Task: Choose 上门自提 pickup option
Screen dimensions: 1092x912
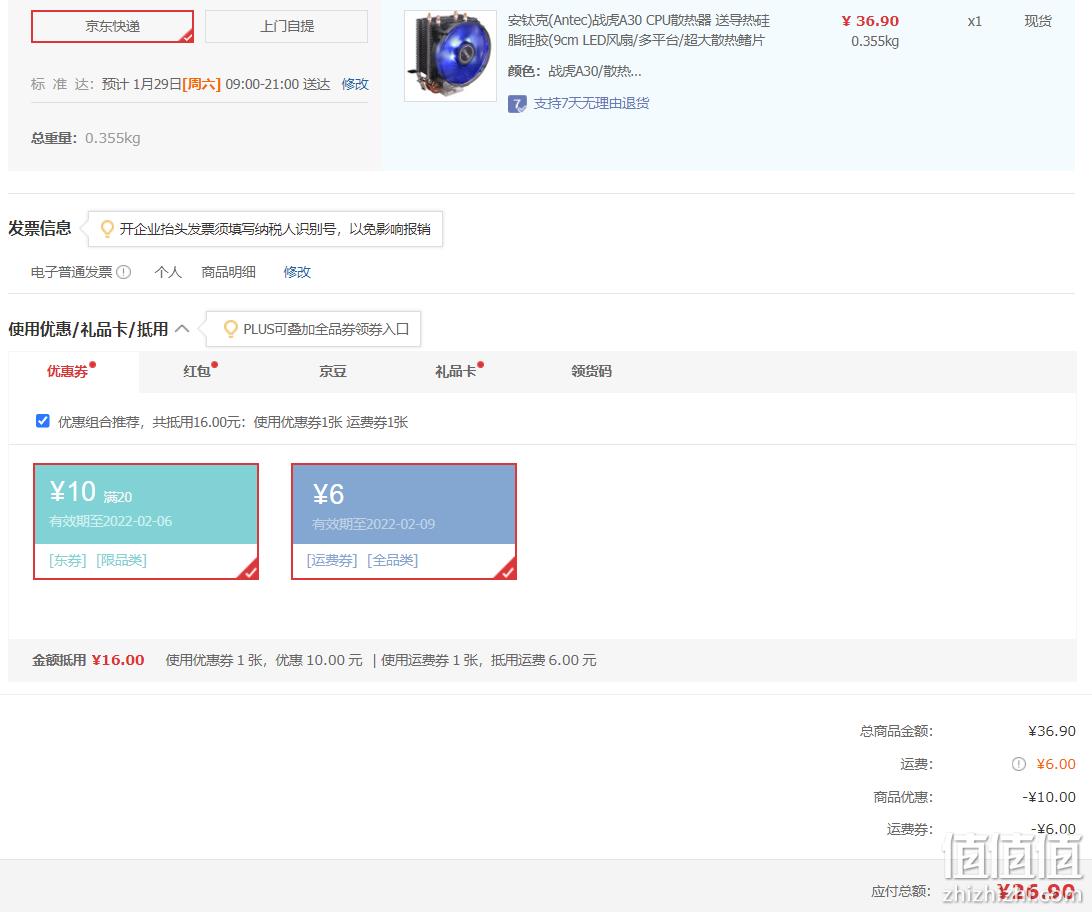Action: [x=287, y=26]
